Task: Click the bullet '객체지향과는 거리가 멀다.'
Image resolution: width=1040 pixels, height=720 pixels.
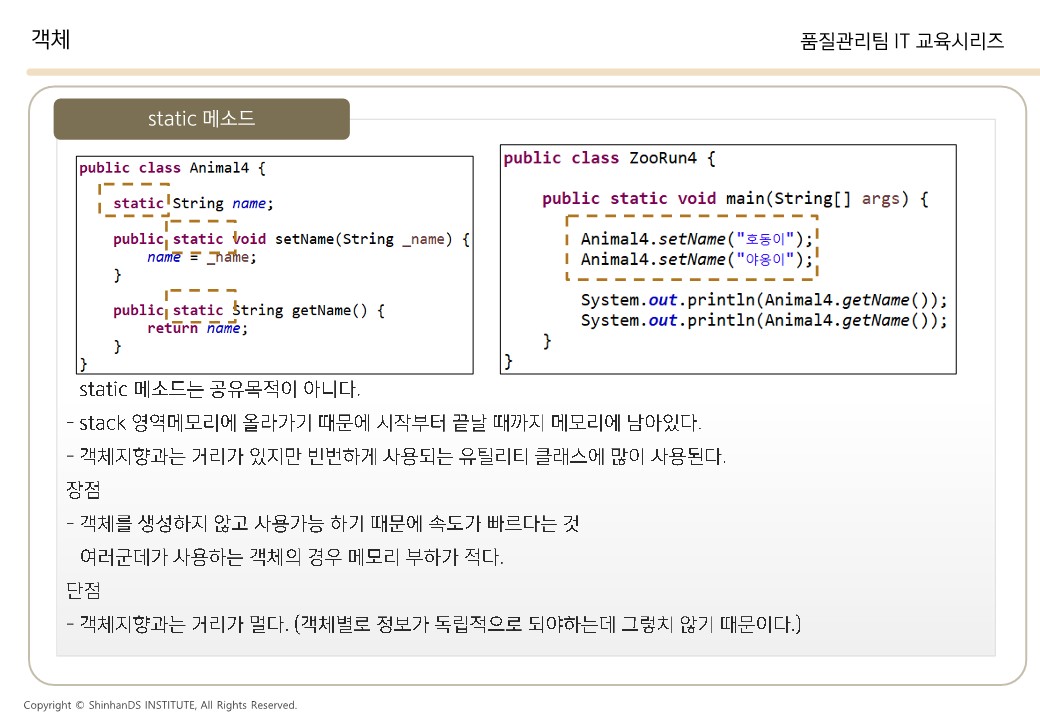Action: (434, 624)
